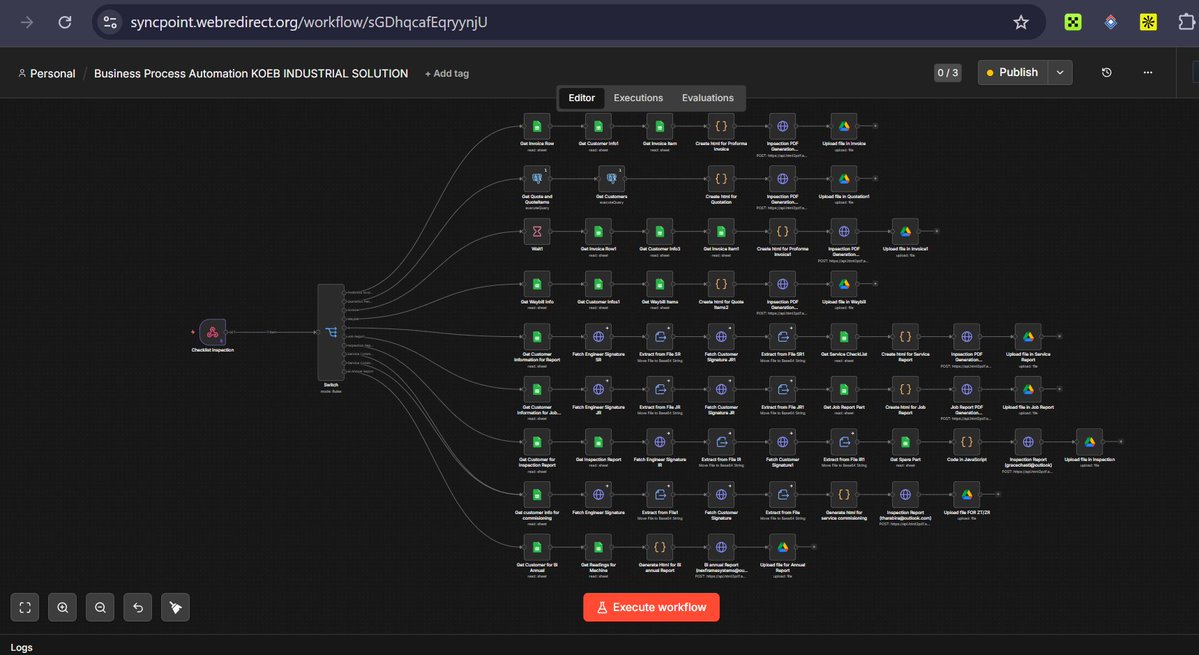Fit the workflow to view

pos(24,608)
